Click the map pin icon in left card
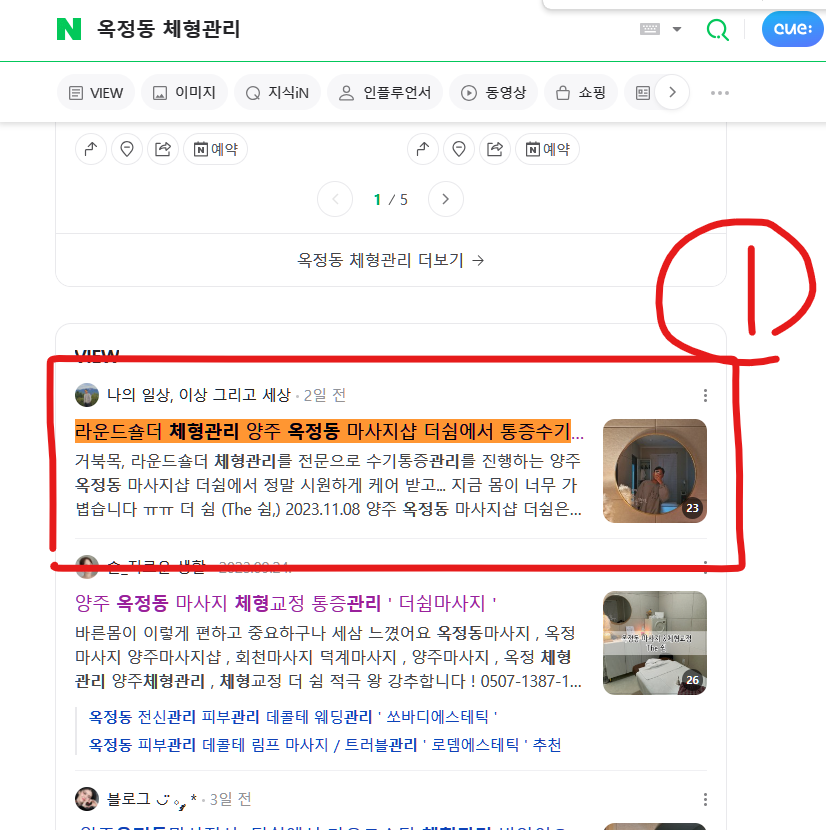The height and width of the screenshot is (830, 826). [127, 149]
